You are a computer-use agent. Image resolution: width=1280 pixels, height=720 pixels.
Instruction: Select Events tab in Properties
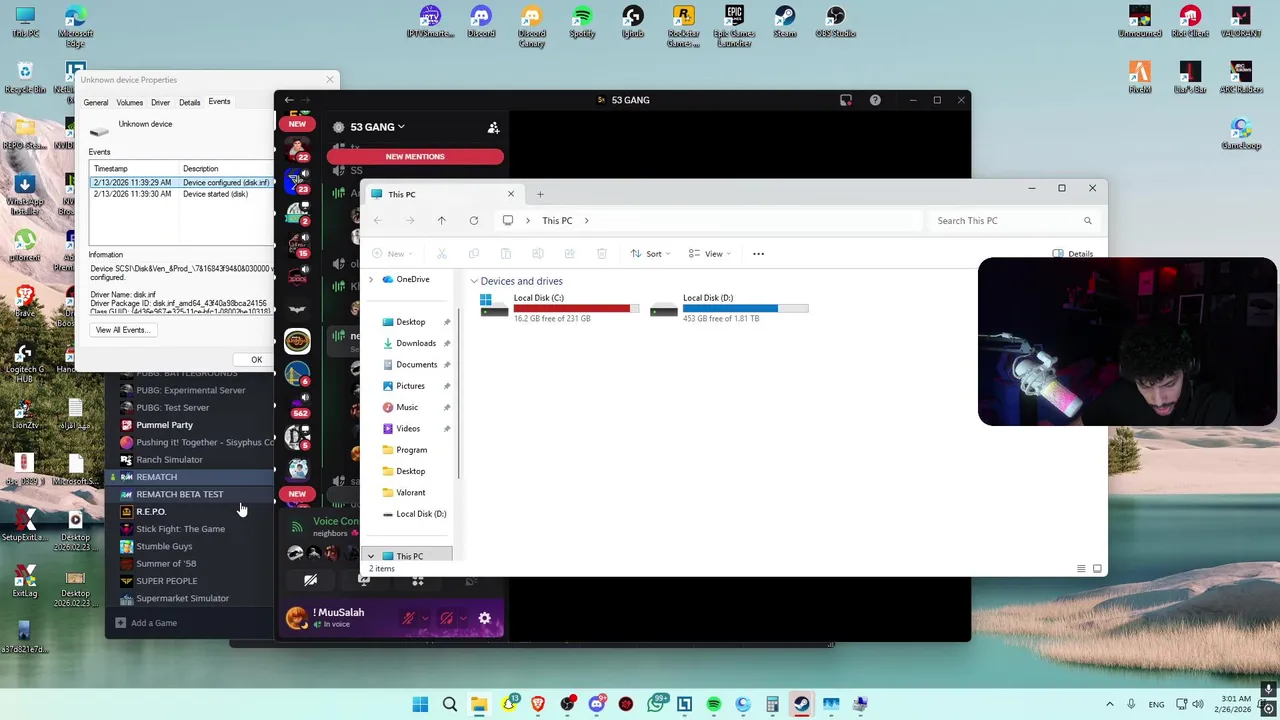pos(219,102)
